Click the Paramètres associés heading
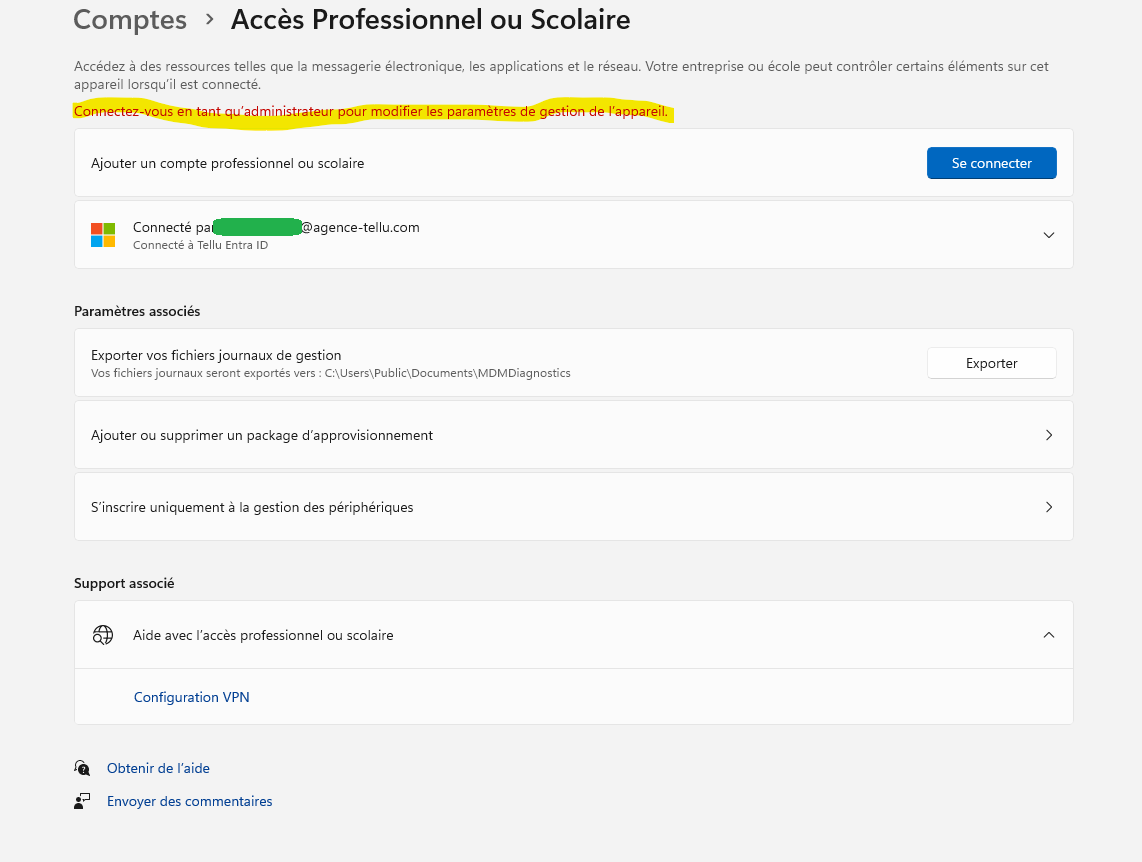The height and width of the screenshot is (862, 1142). (x=137, y=312)
